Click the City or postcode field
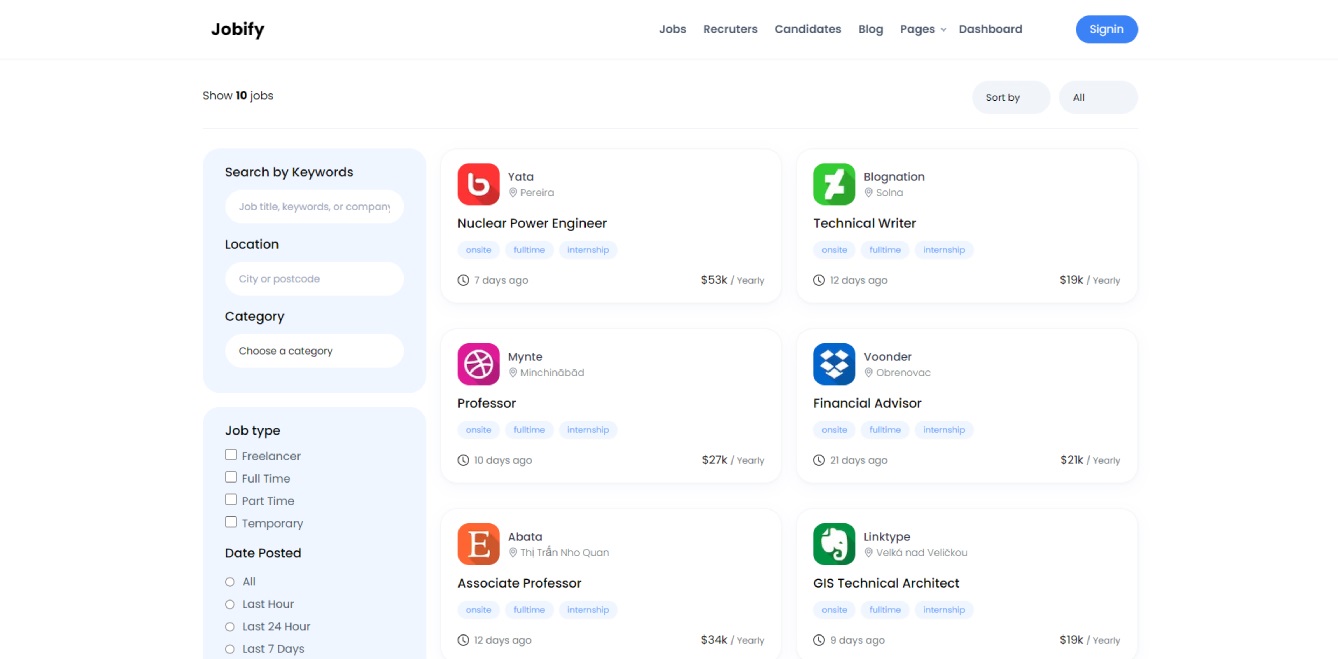The height and width of the screenshot is (659, 1338). [314, 279]
